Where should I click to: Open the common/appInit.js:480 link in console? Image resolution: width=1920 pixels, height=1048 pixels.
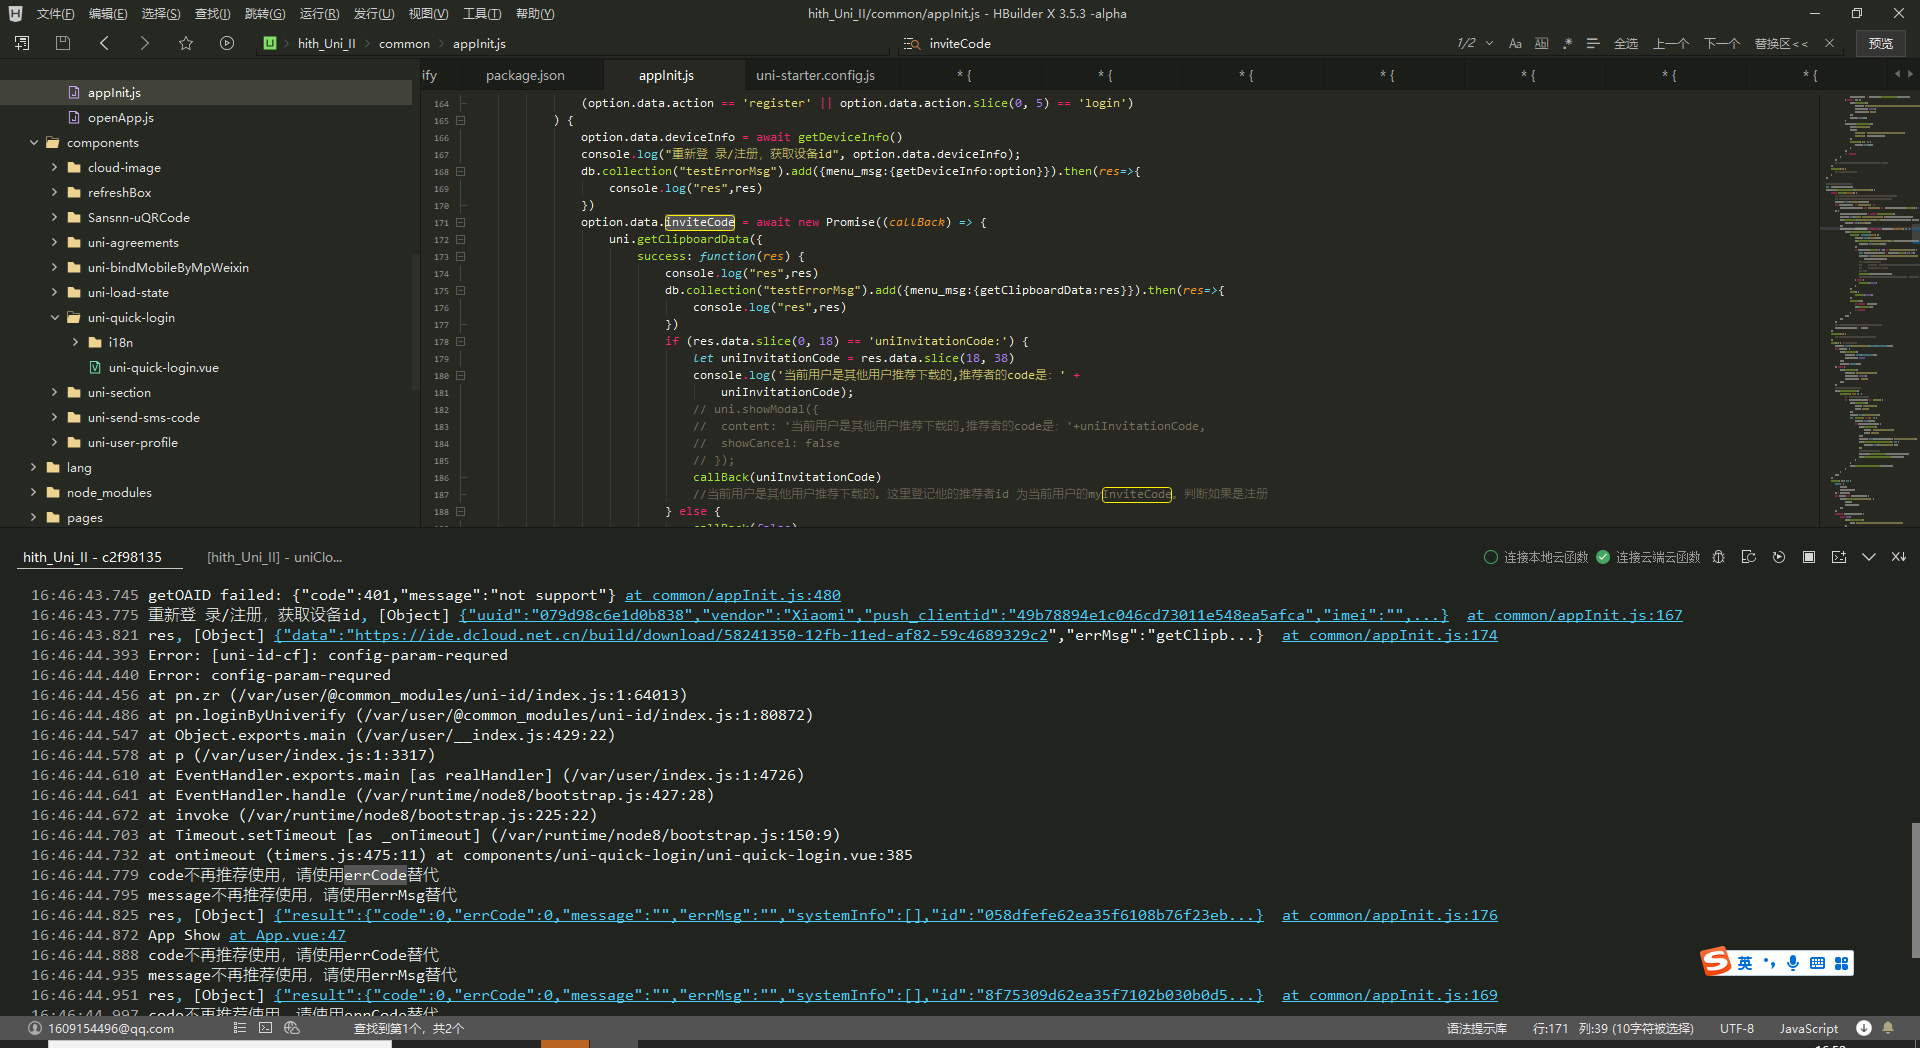coord(733,595)
